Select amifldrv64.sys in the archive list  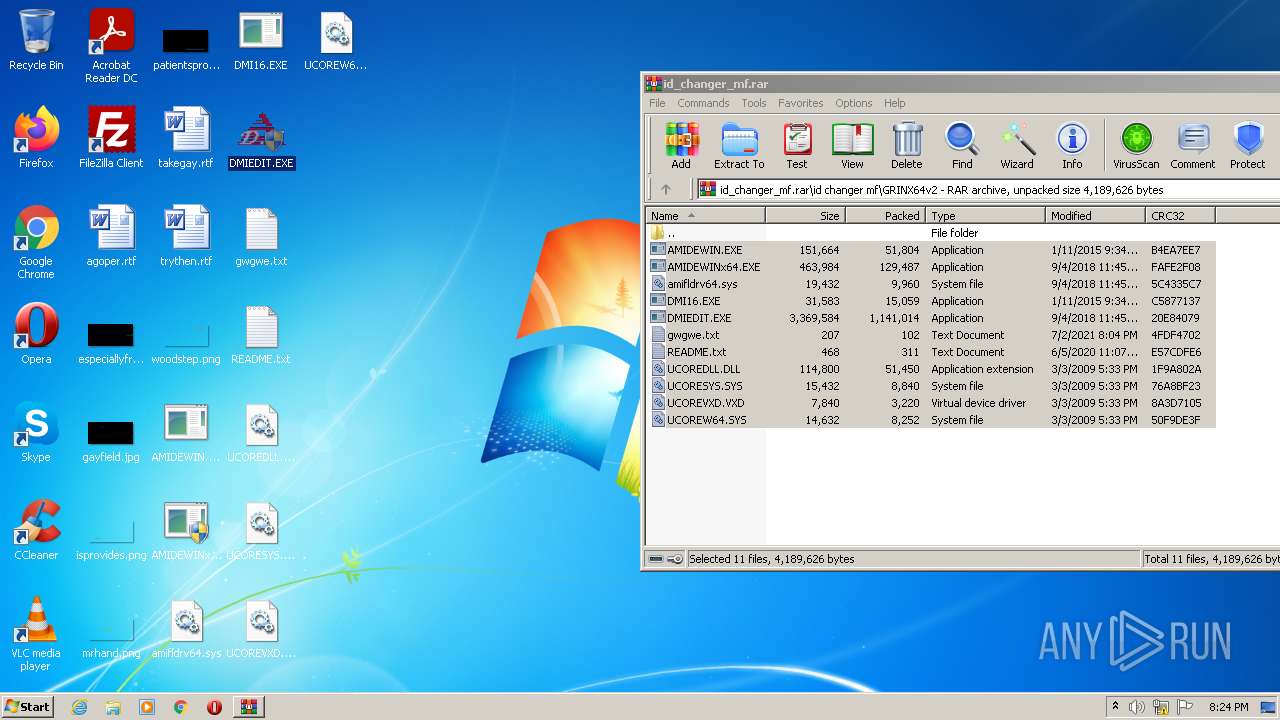pyautogui.click(x=930, y=284)
